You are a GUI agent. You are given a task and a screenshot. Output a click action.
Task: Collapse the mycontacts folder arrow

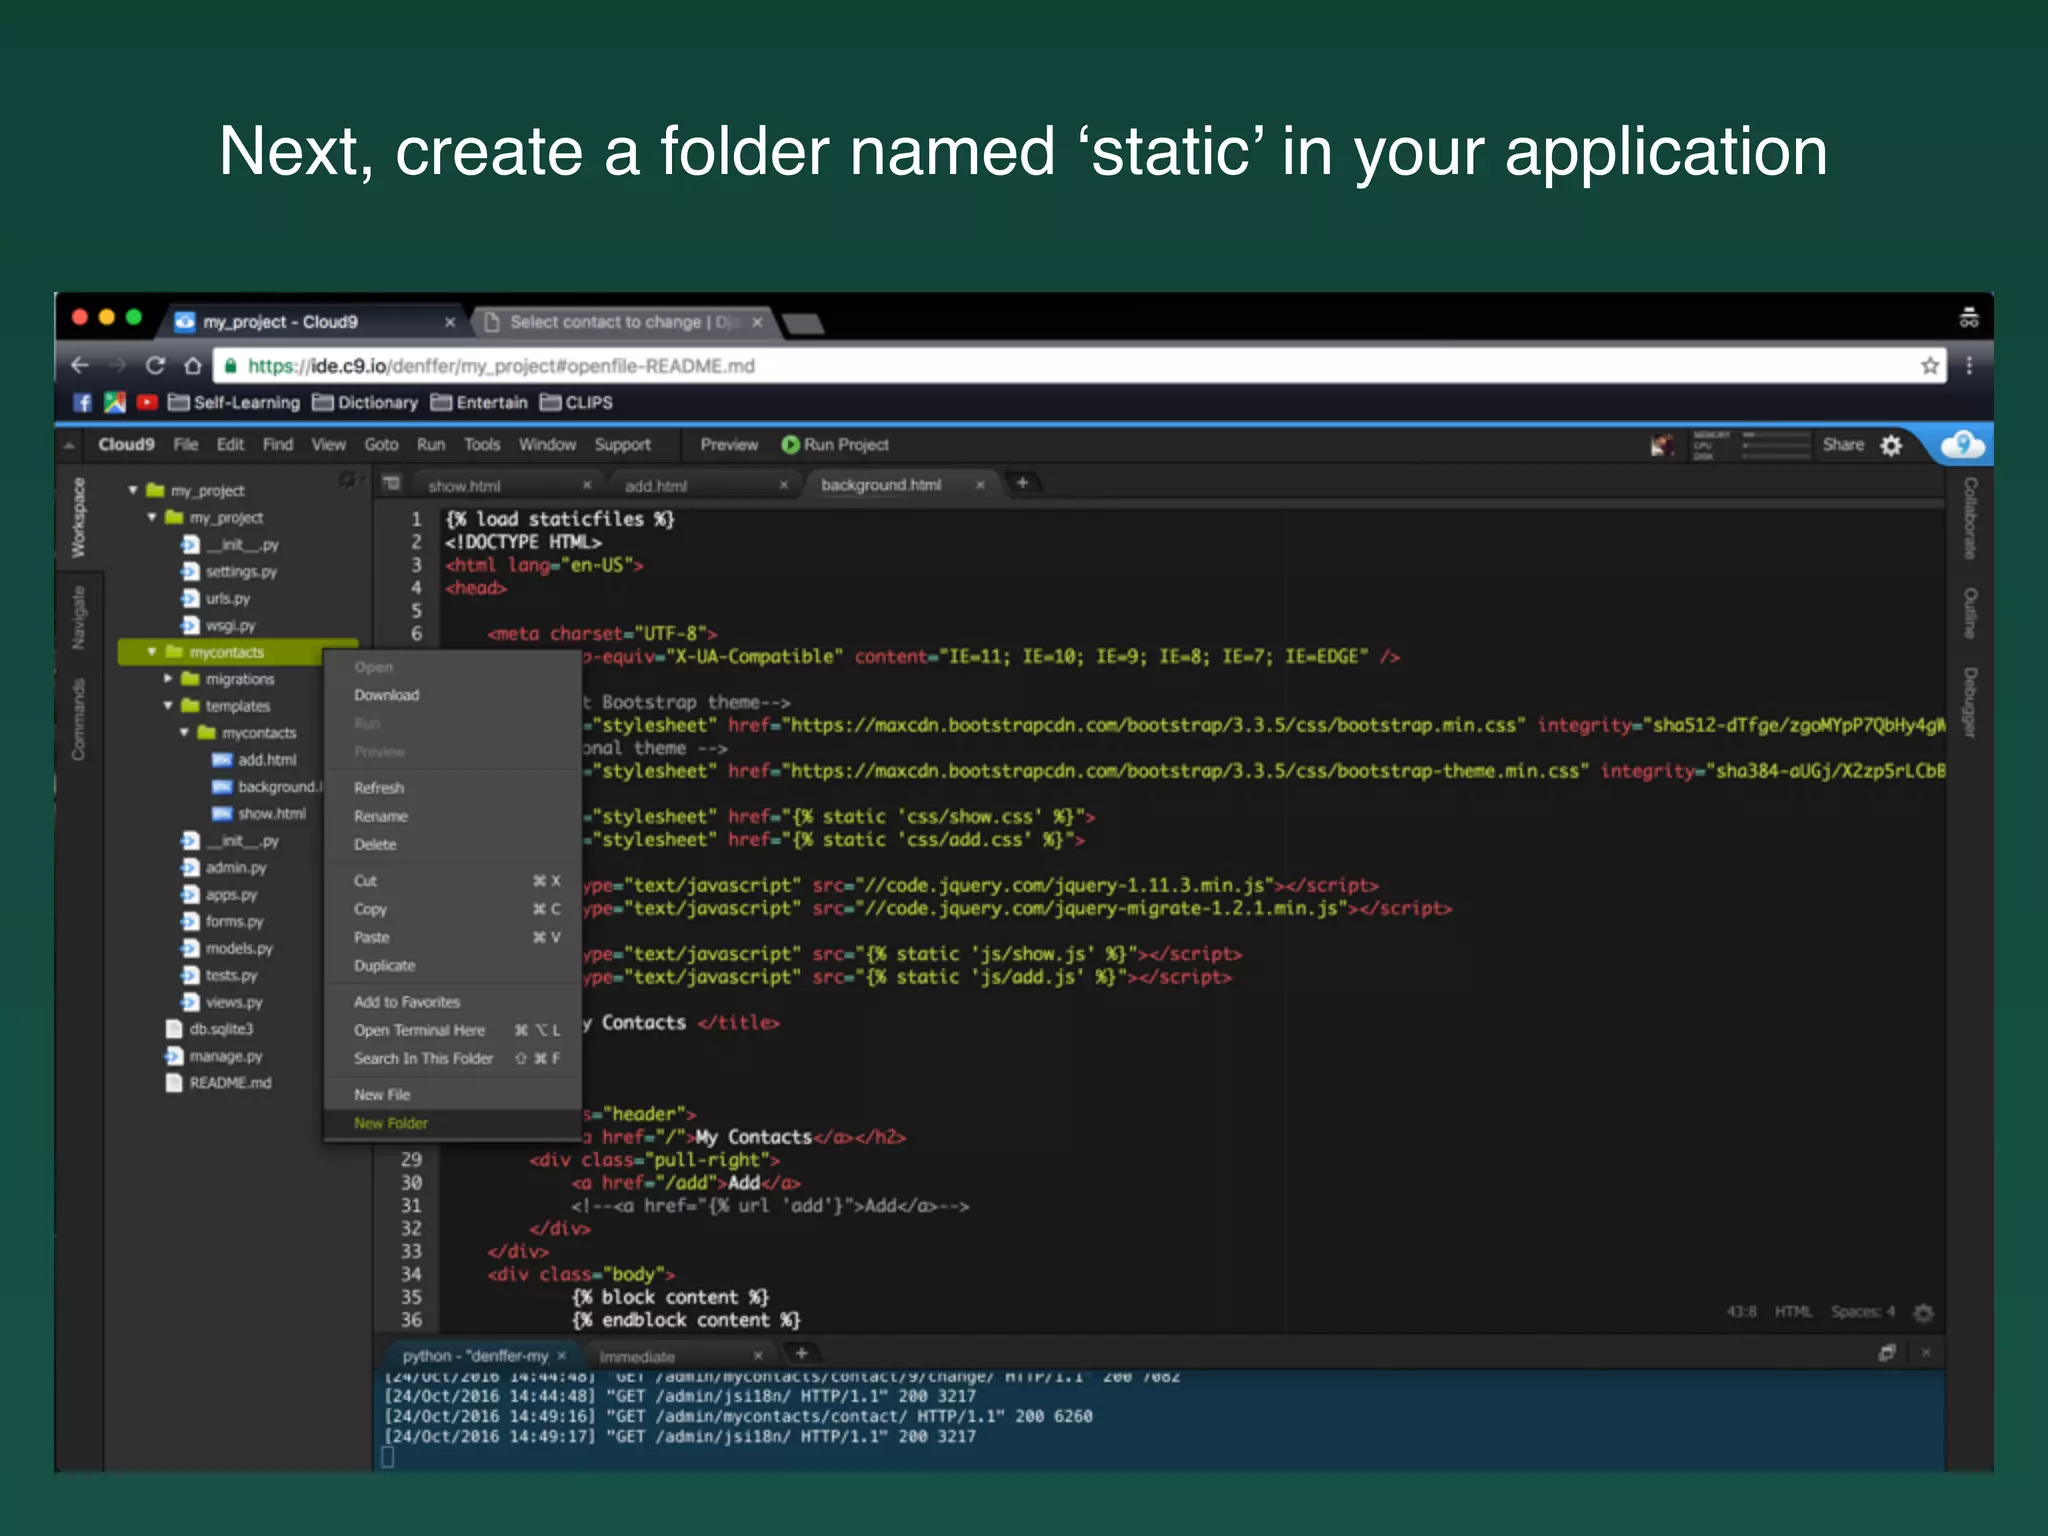pos(152,652)
